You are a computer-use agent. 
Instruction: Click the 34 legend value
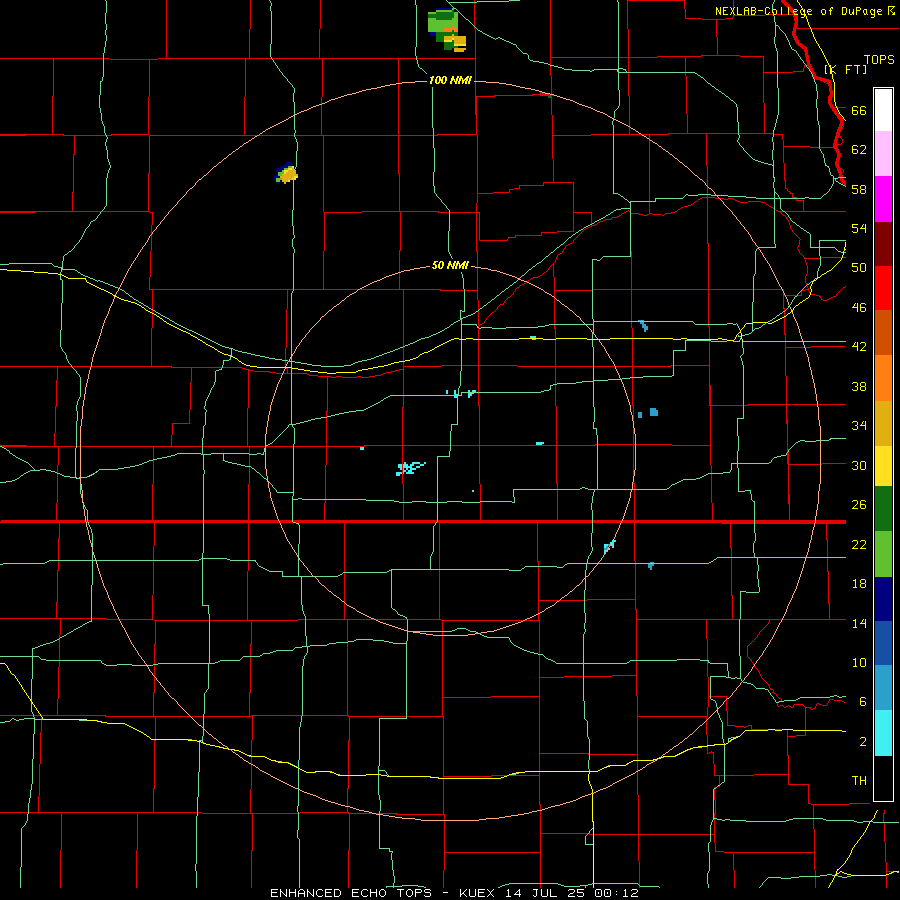coord(859,426)
